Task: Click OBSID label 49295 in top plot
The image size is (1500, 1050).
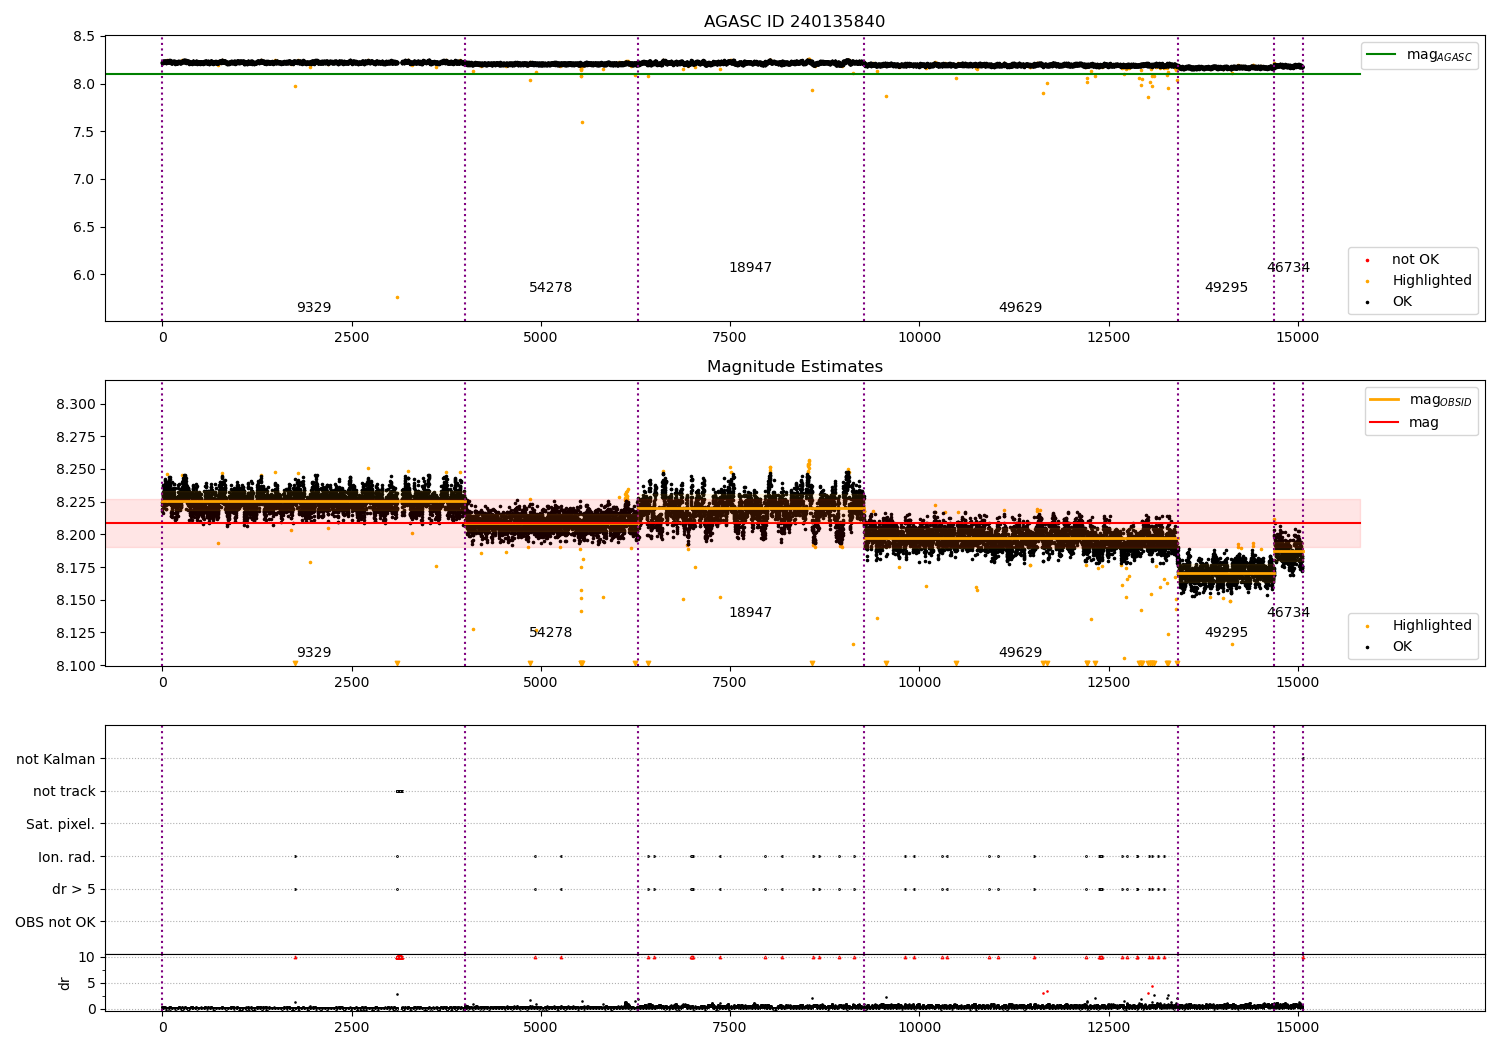Action: [x=1226, y=288]
